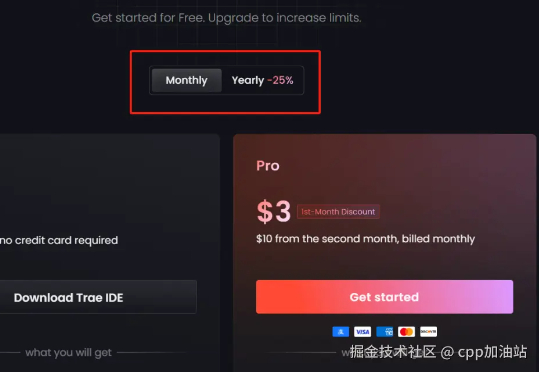
Task: Click the -25% yearly discount label
Action: (x=280, y=80)
